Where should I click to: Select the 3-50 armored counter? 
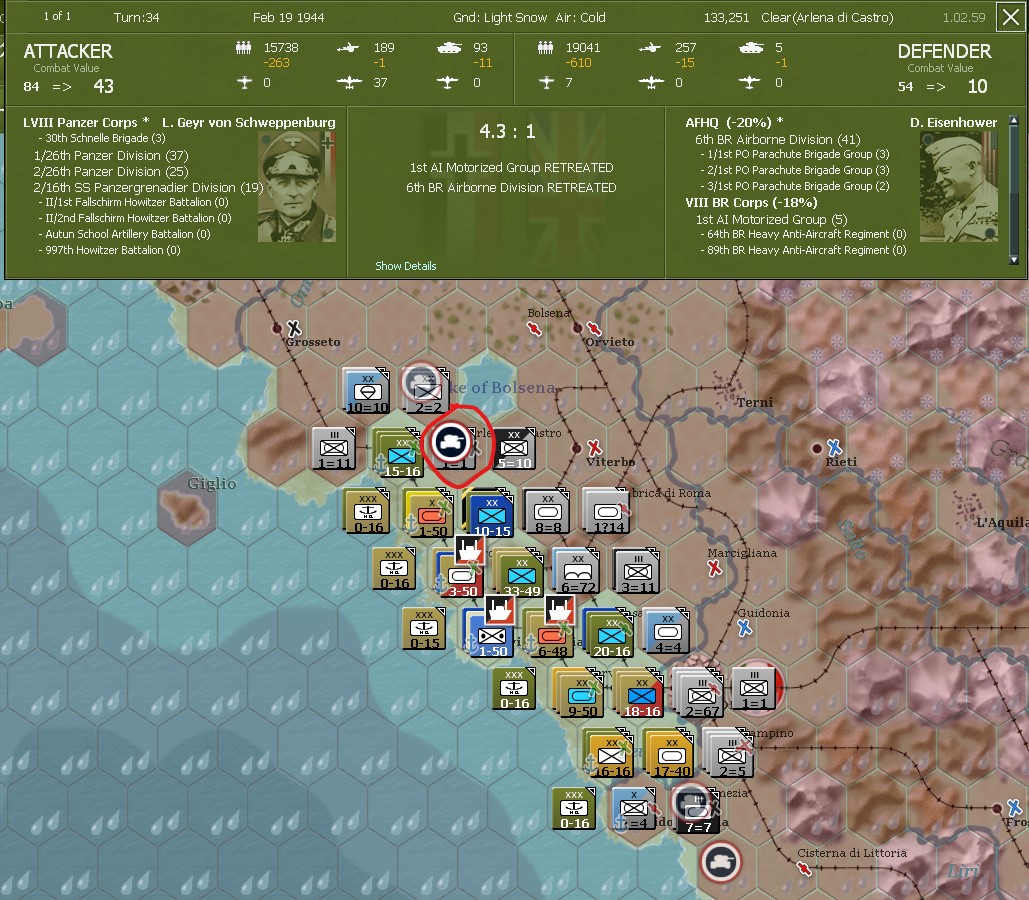(x=461, y=575)
